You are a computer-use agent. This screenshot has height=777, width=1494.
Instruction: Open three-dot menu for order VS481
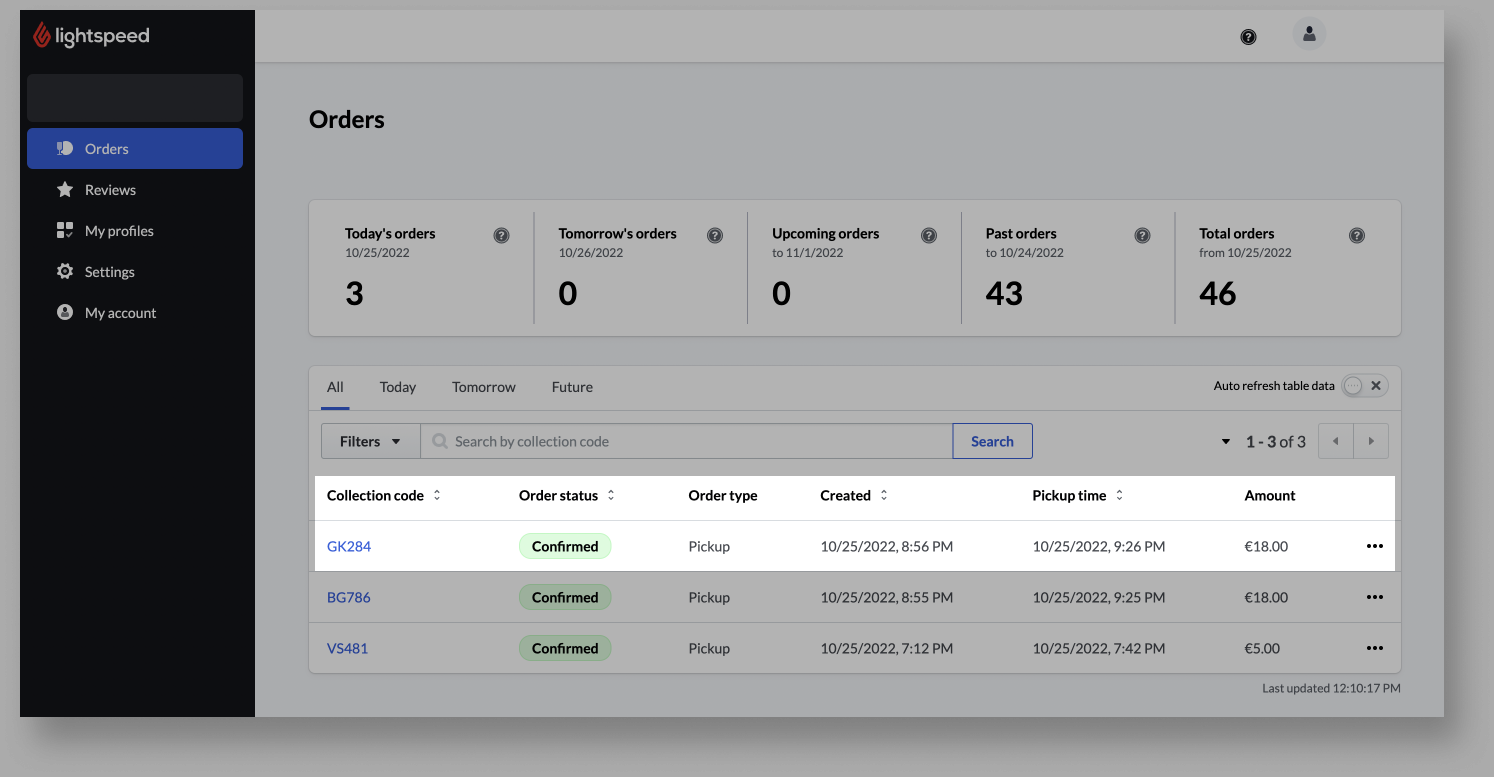(x=1375, y=648)
